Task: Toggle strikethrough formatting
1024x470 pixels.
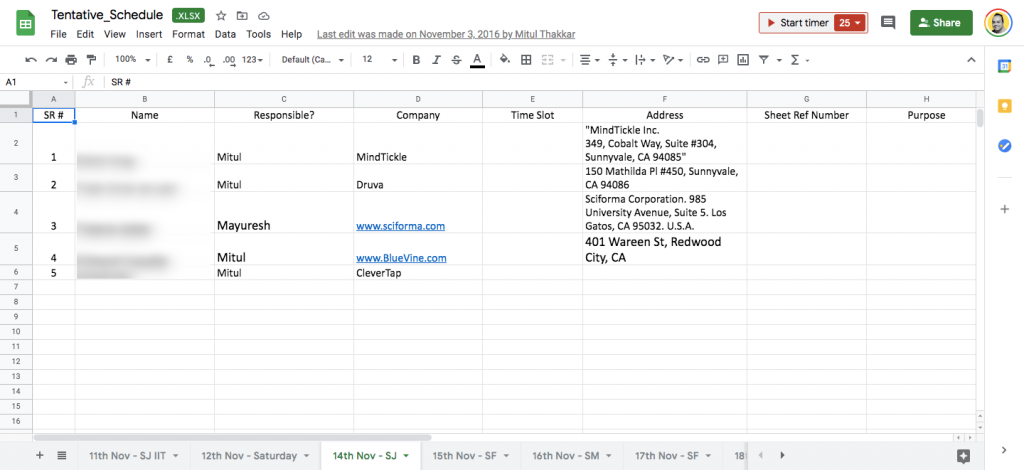Action: point(456,59)
